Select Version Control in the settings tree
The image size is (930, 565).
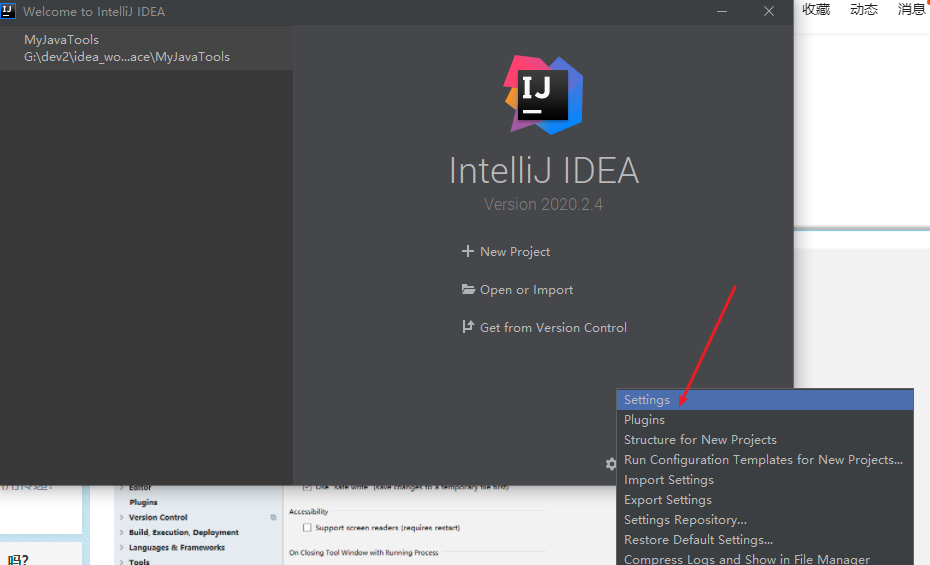[158, 518]
